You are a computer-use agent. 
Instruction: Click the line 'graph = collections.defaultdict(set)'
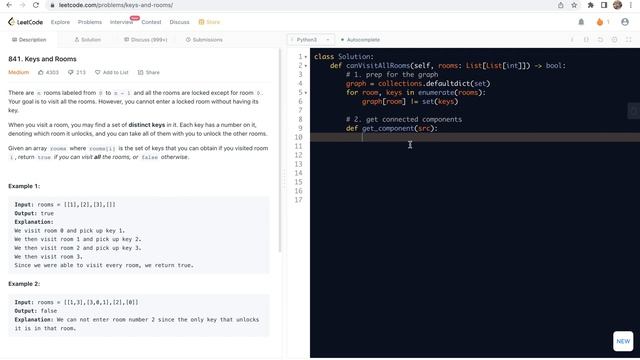coord(418,84)
